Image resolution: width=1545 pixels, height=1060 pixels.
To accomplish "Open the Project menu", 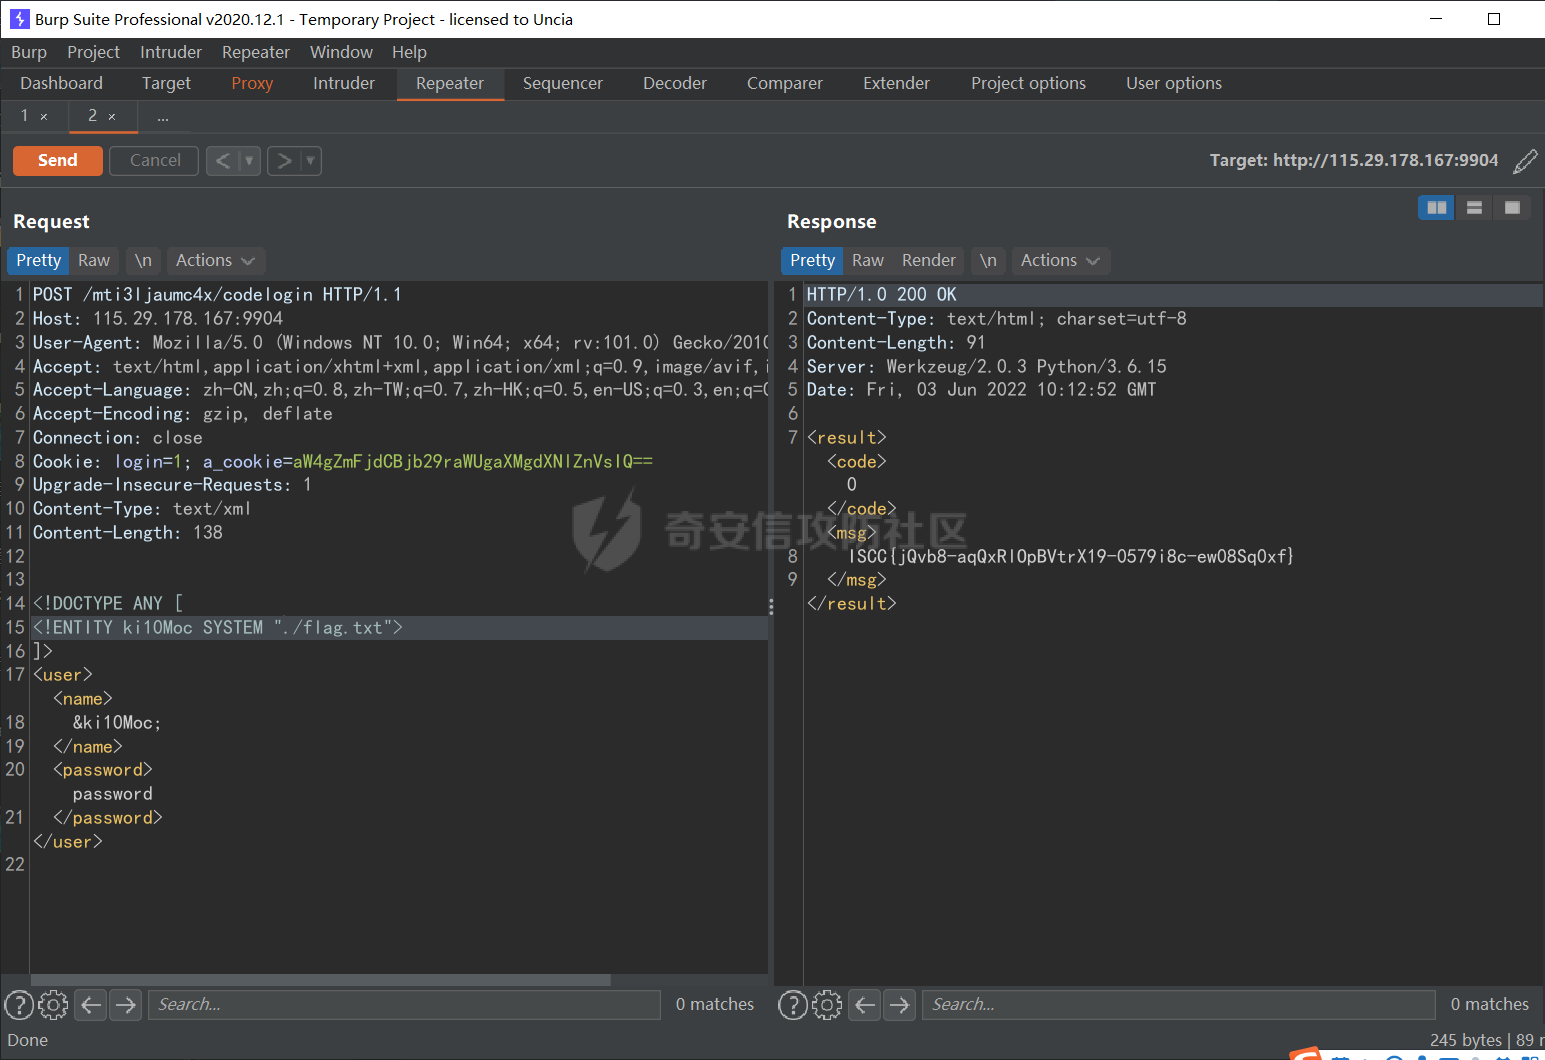I will (x=93, y=52).
